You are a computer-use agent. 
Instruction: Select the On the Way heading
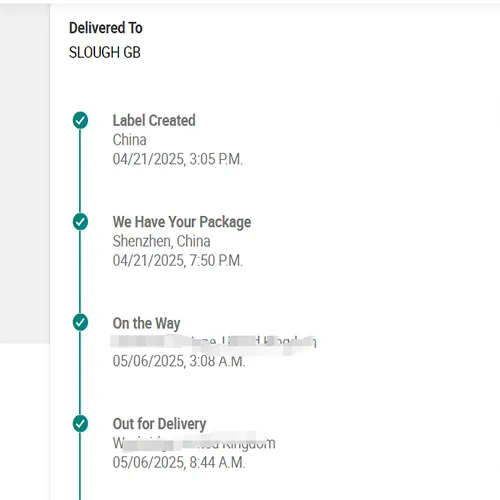click(146, 323)
